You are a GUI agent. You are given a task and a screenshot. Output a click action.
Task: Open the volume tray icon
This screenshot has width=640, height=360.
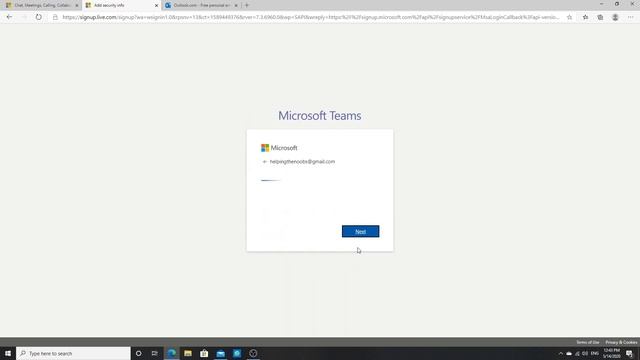(x=585, y=353)
